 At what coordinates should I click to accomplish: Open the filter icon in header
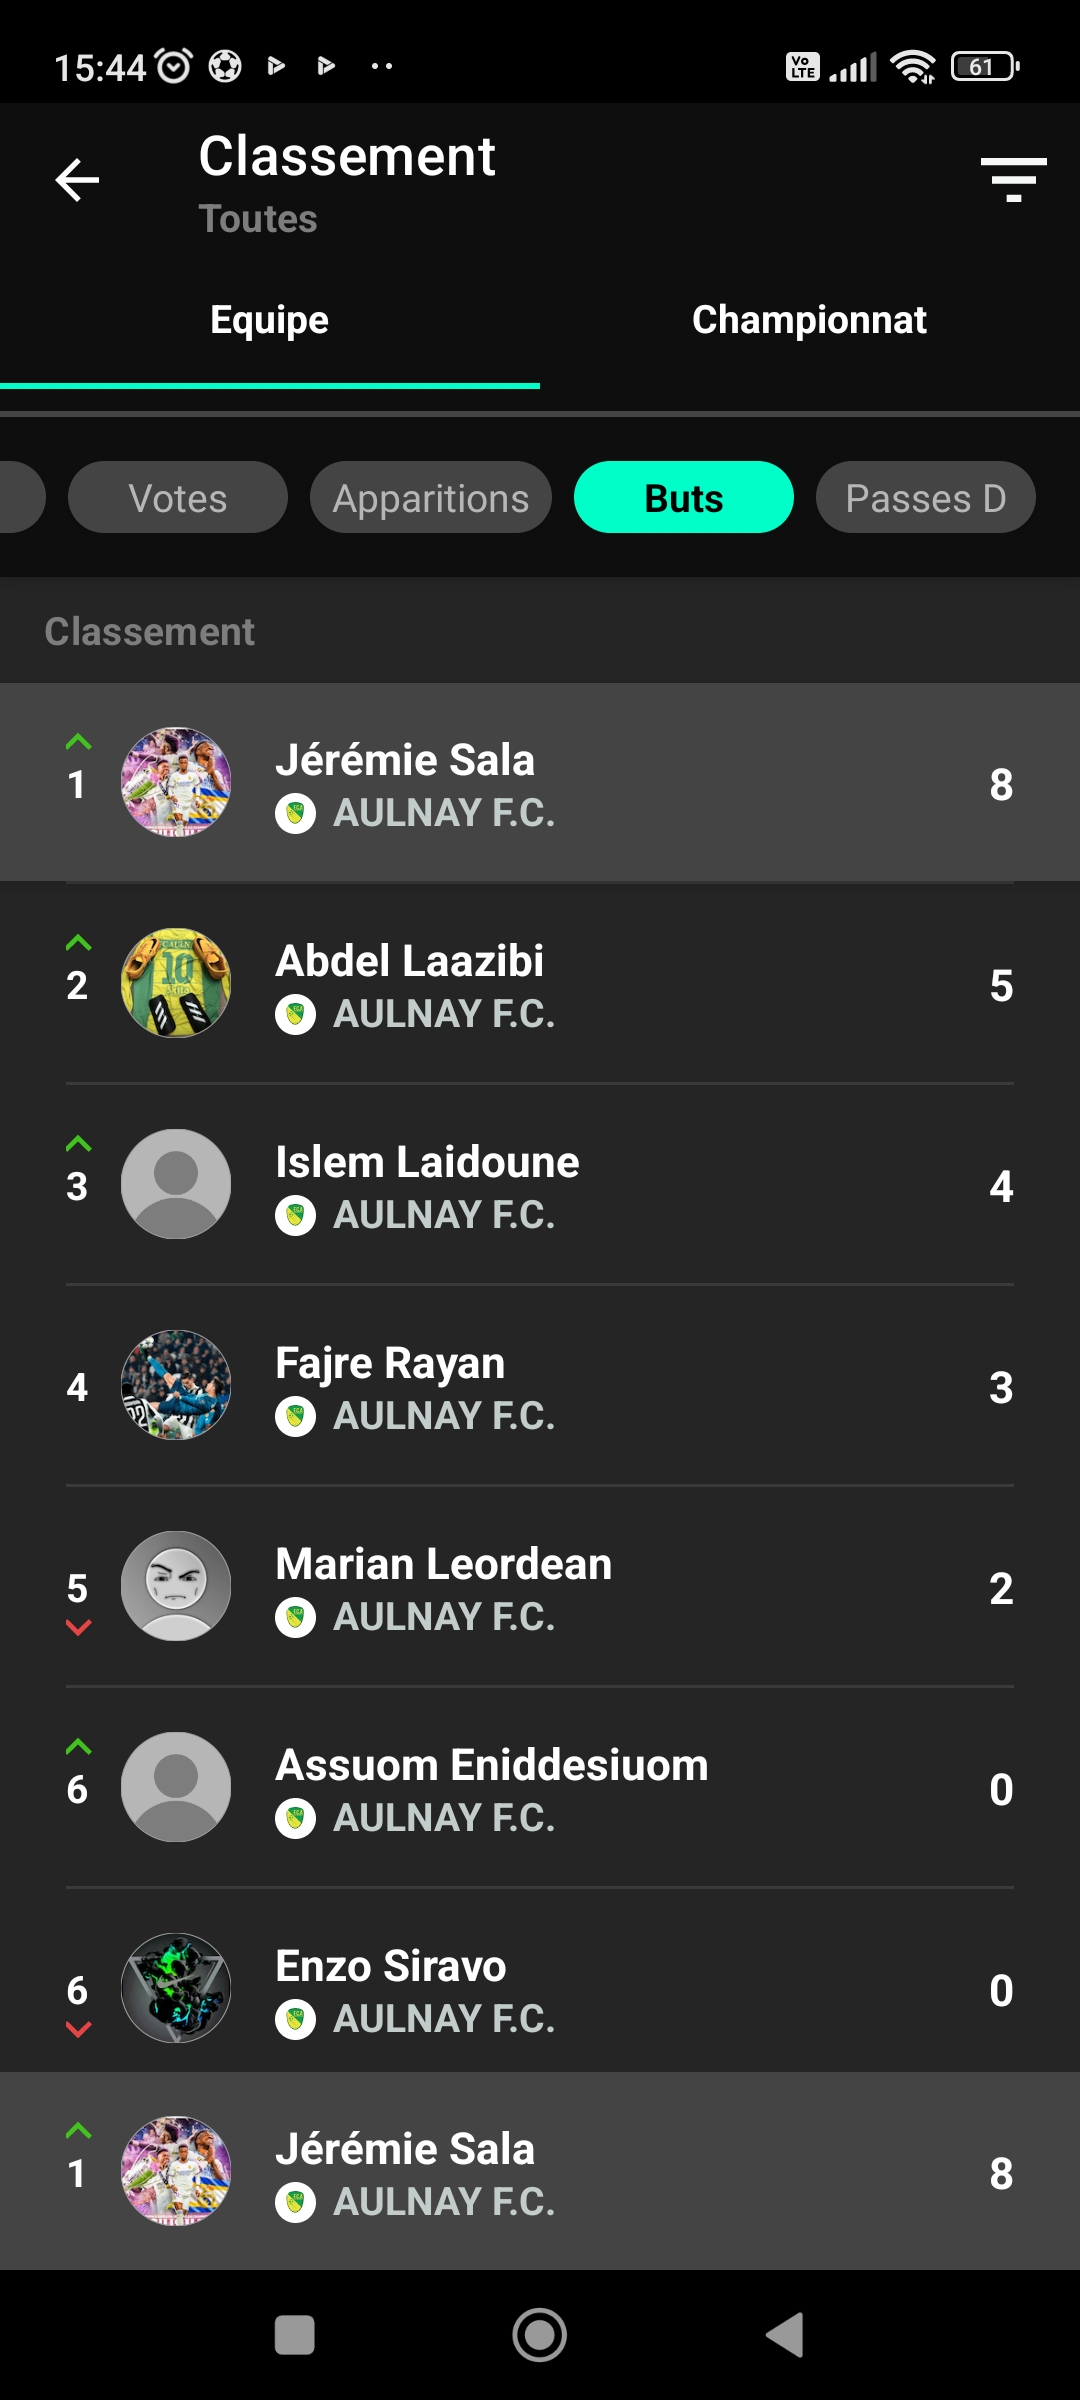(x=1013, y=180)
